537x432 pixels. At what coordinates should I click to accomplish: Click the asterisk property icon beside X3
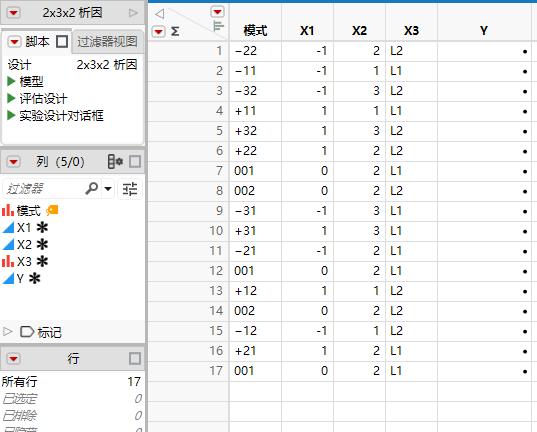42,261
